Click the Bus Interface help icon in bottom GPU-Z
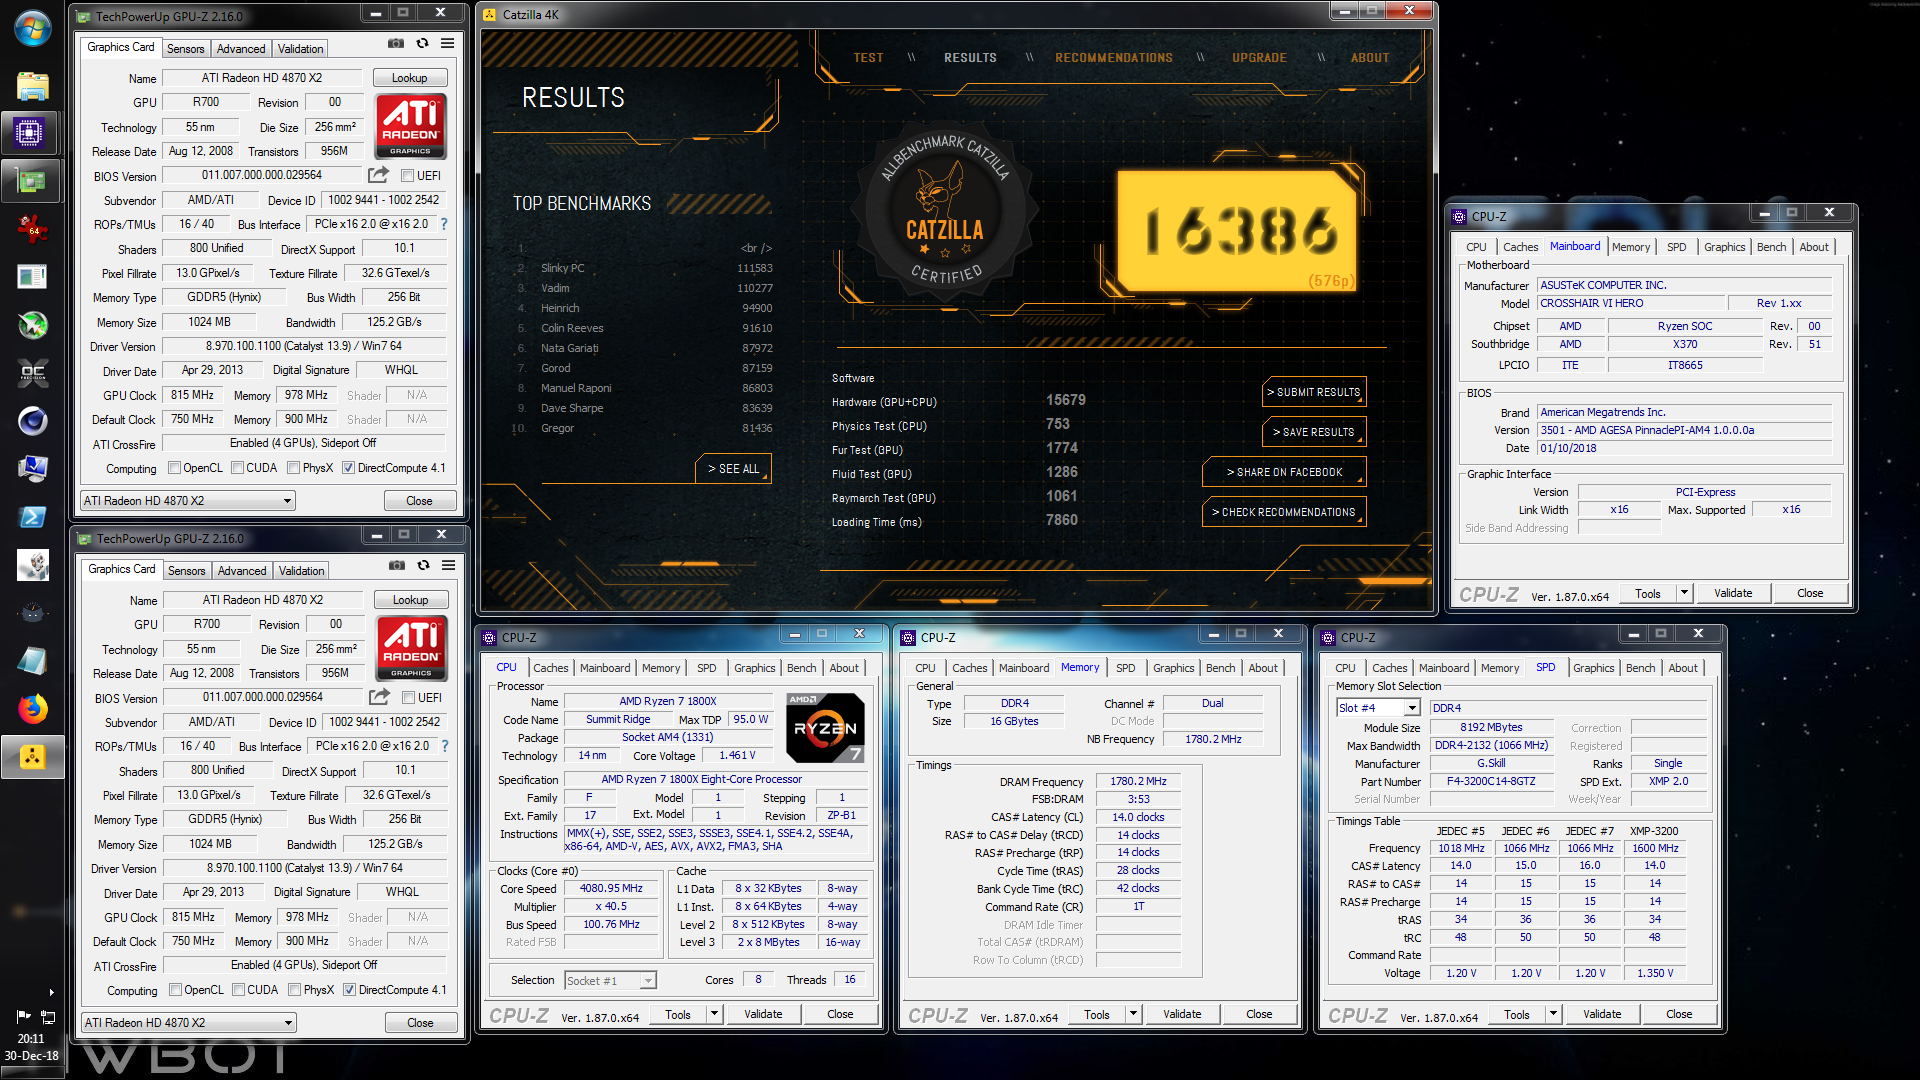 (445, 746)
